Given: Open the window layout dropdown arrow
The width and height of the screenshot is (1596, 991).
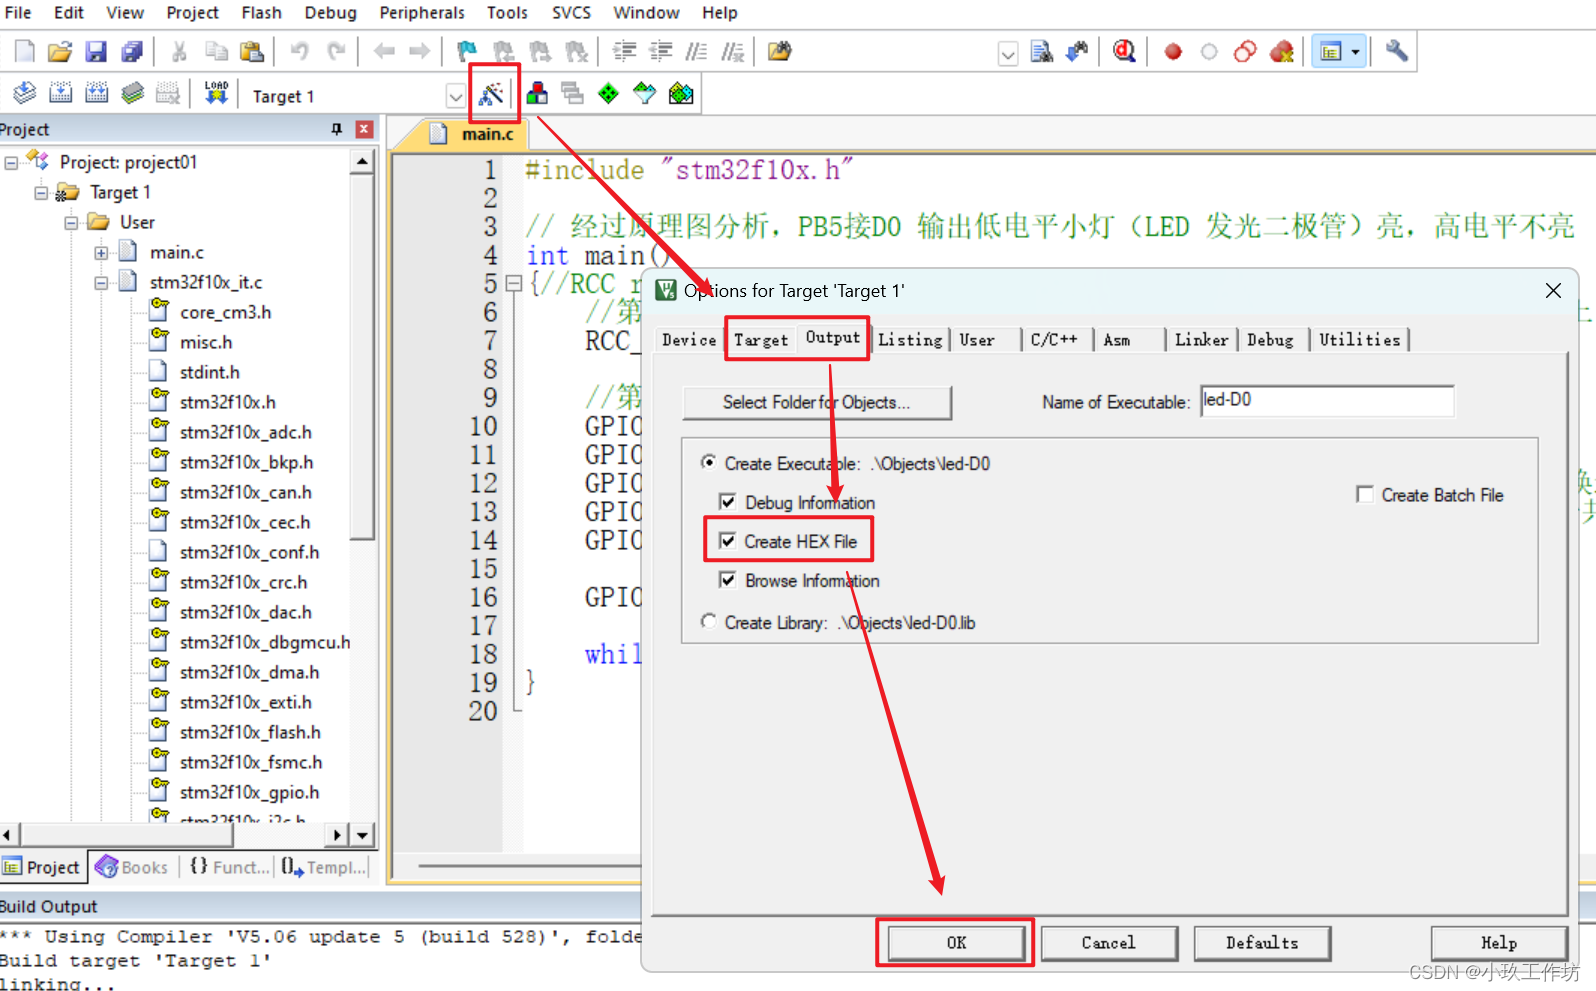Looking at the screenshot, I should tap(1355, 52).
